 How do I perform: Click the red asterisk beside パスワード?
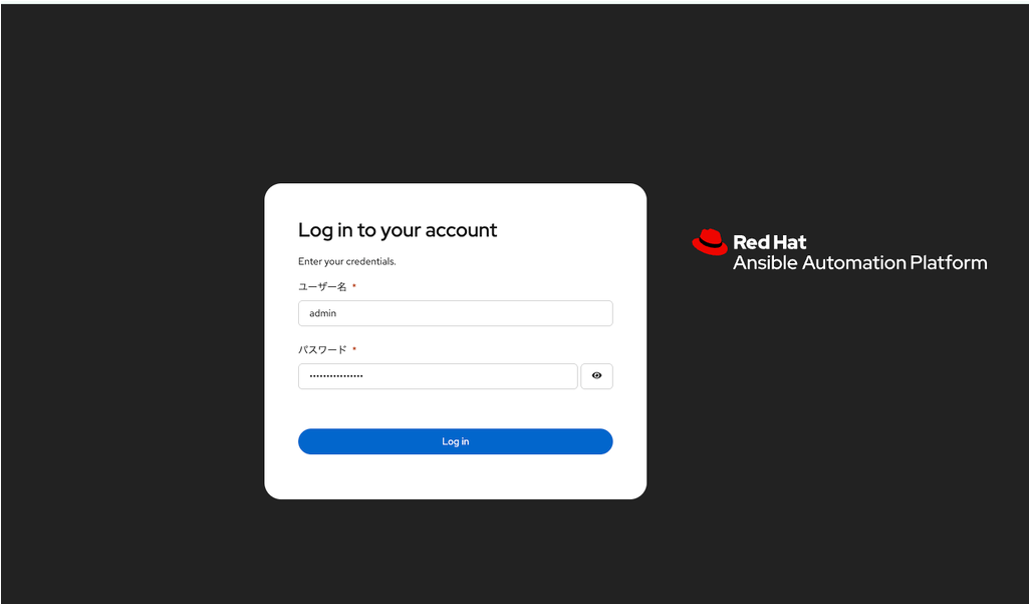pyautogui.click(x=354, y=348)
